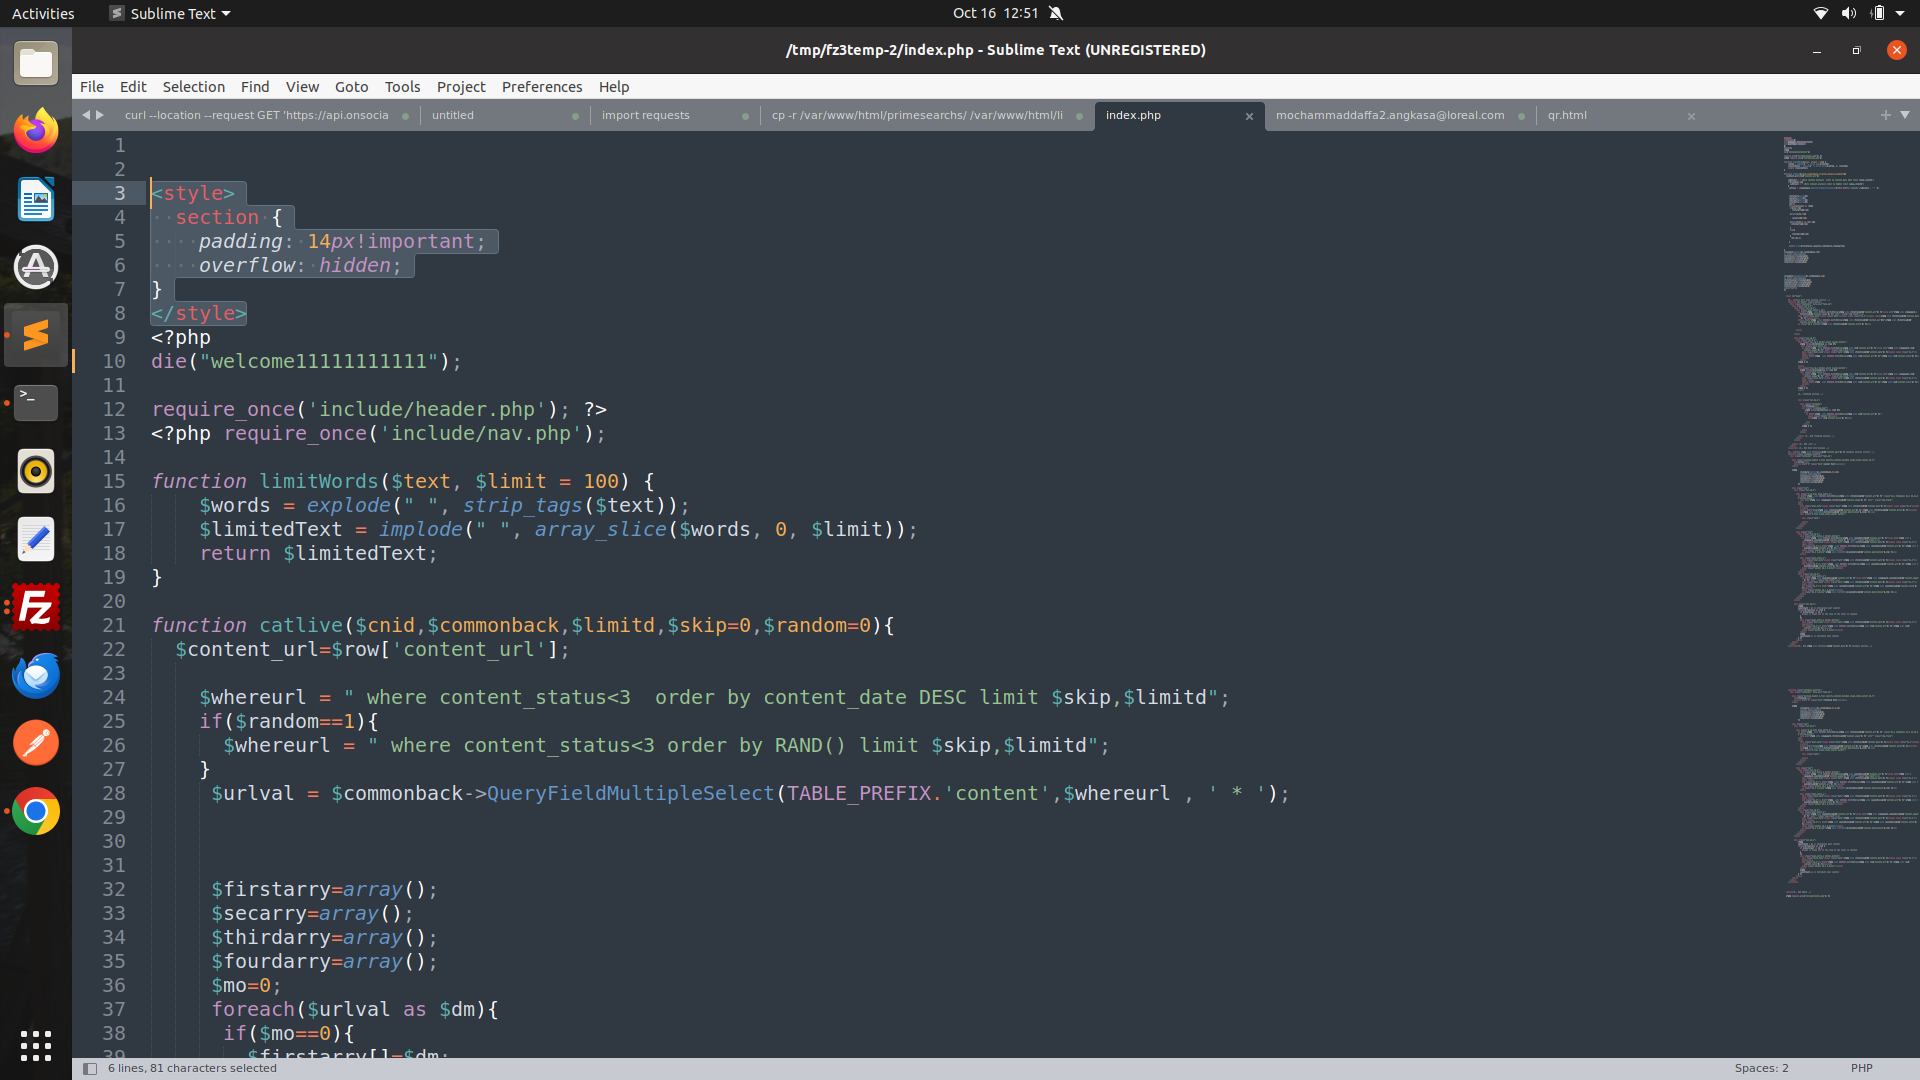Click the minimap code overview
The height and width of the screenshot is (1080, 1920).
(1850, 400)
